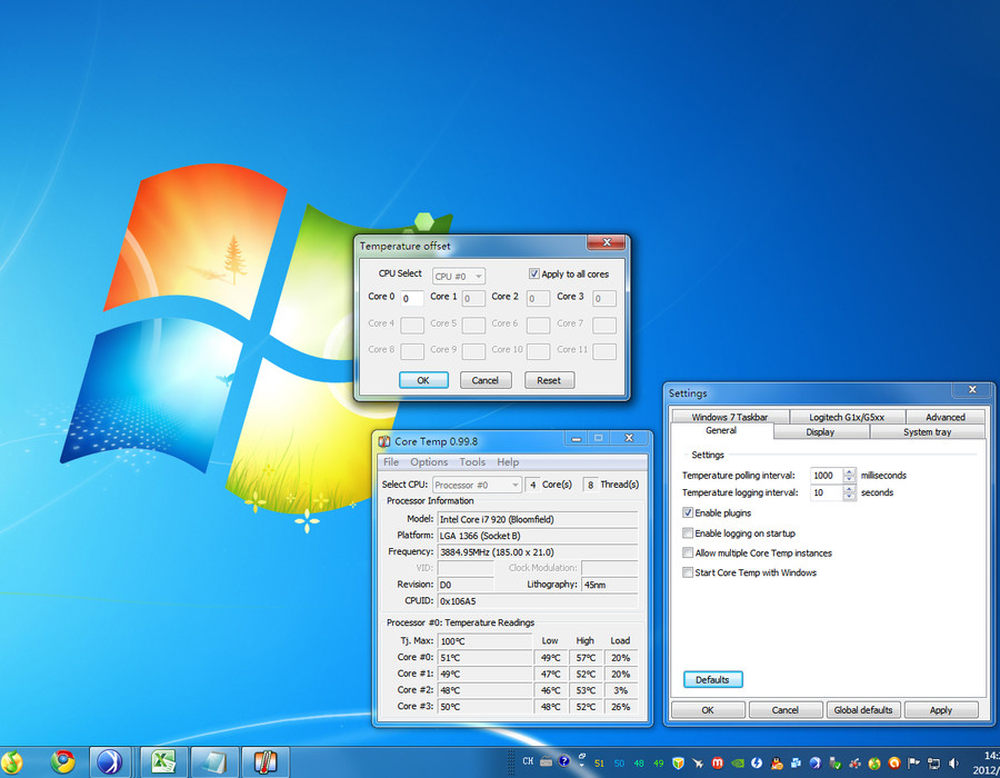The image size is (1000, 778).
Task: Click the airplane tray icon
Action: click(698, 763)
